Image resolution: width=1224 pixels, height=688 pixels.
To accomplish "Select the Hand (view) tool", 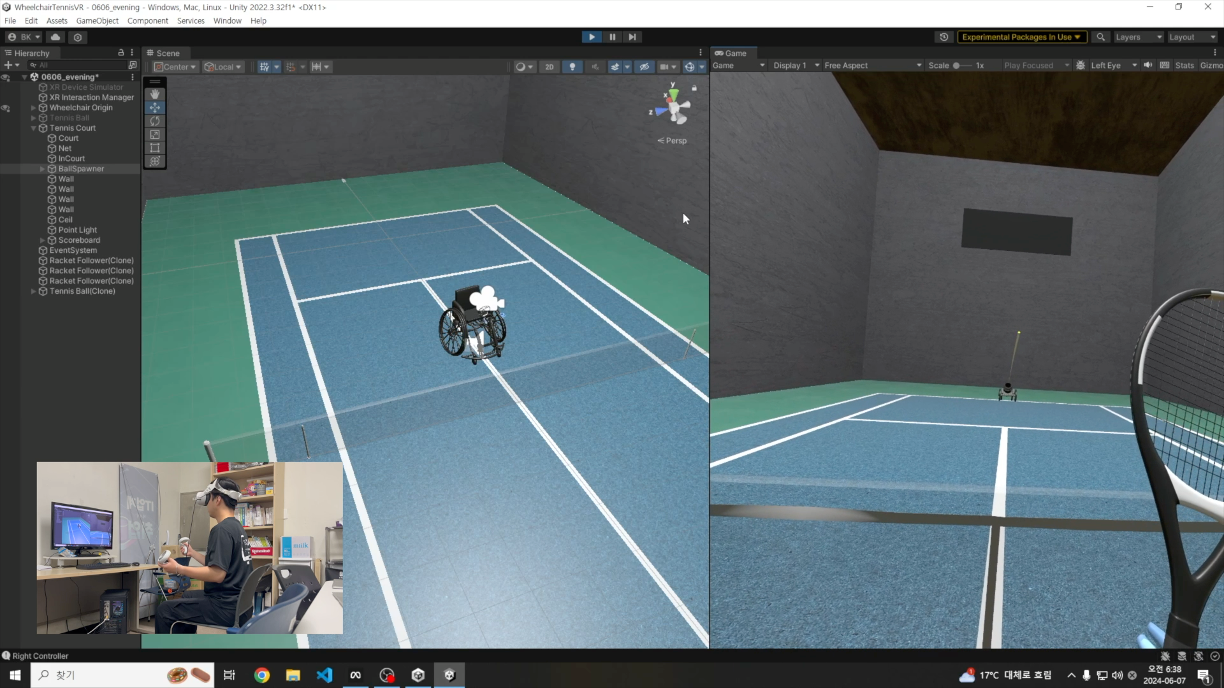I will click(x=155, y=93).
